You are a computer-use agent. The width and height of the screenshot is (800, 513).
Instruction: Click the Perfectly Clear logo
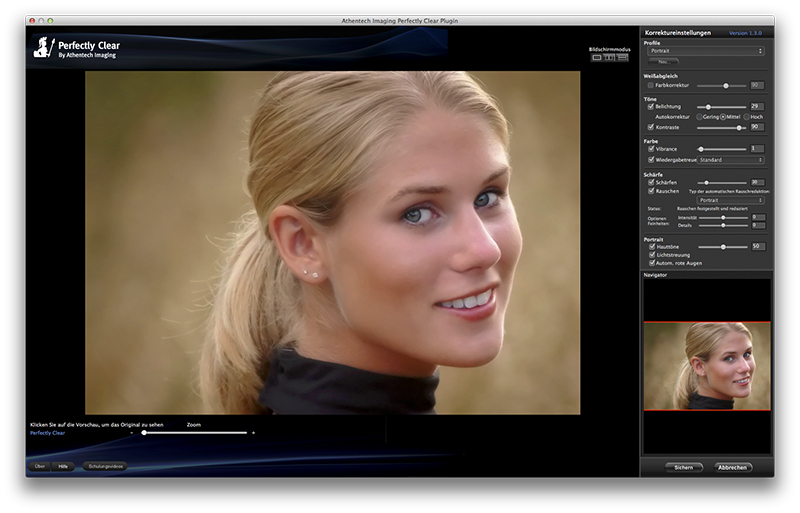[x=75, y=48]
